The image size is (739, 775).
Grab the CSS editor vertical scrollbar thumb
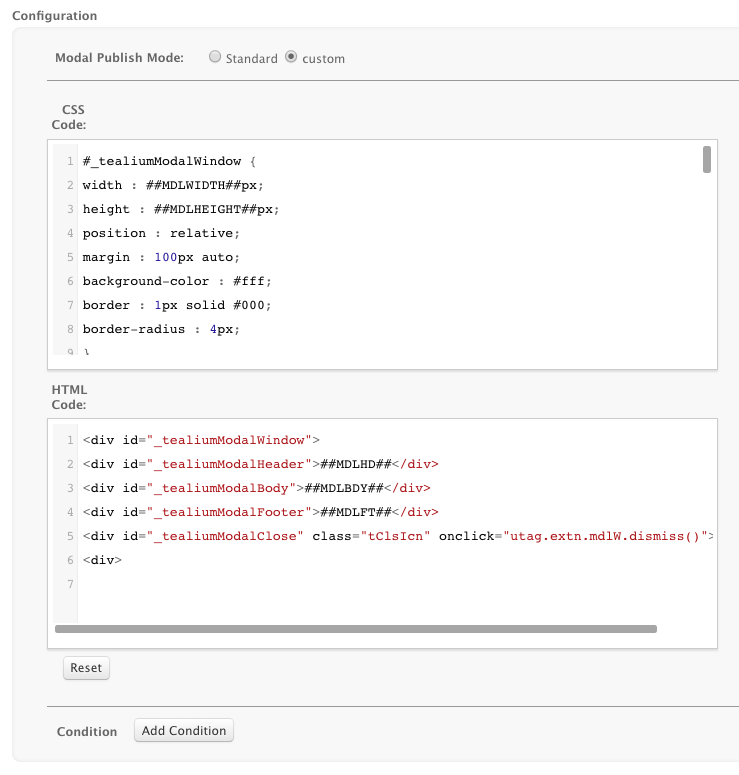707,160
